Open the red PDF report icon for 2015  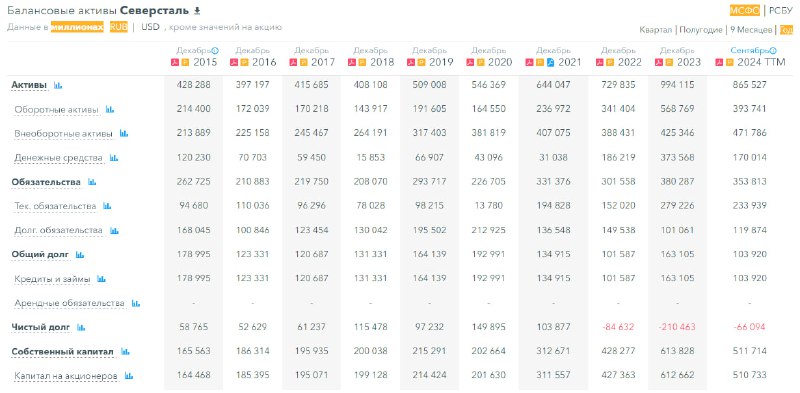(174, 63)
